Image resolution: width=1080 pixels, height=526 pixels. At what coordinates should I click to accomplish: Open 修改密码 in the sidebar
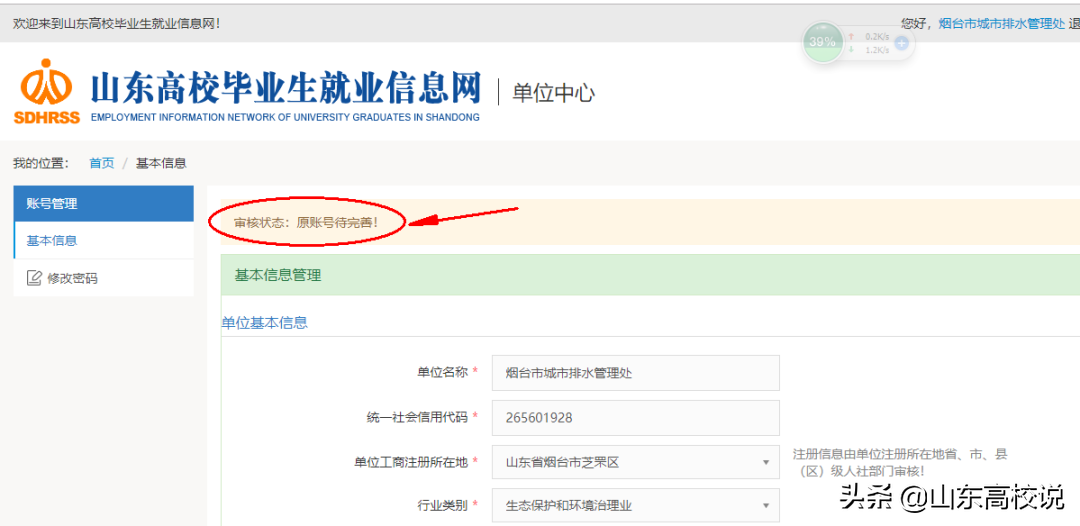click(x=103, y=278)
